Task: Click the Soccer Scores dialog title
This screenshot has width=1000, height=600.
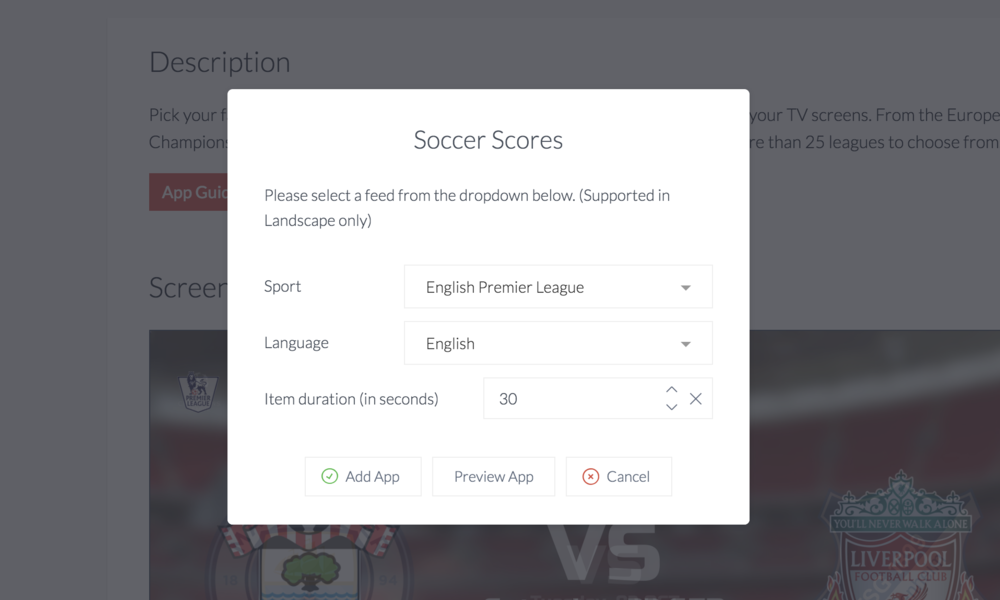Action: point(489,140)
